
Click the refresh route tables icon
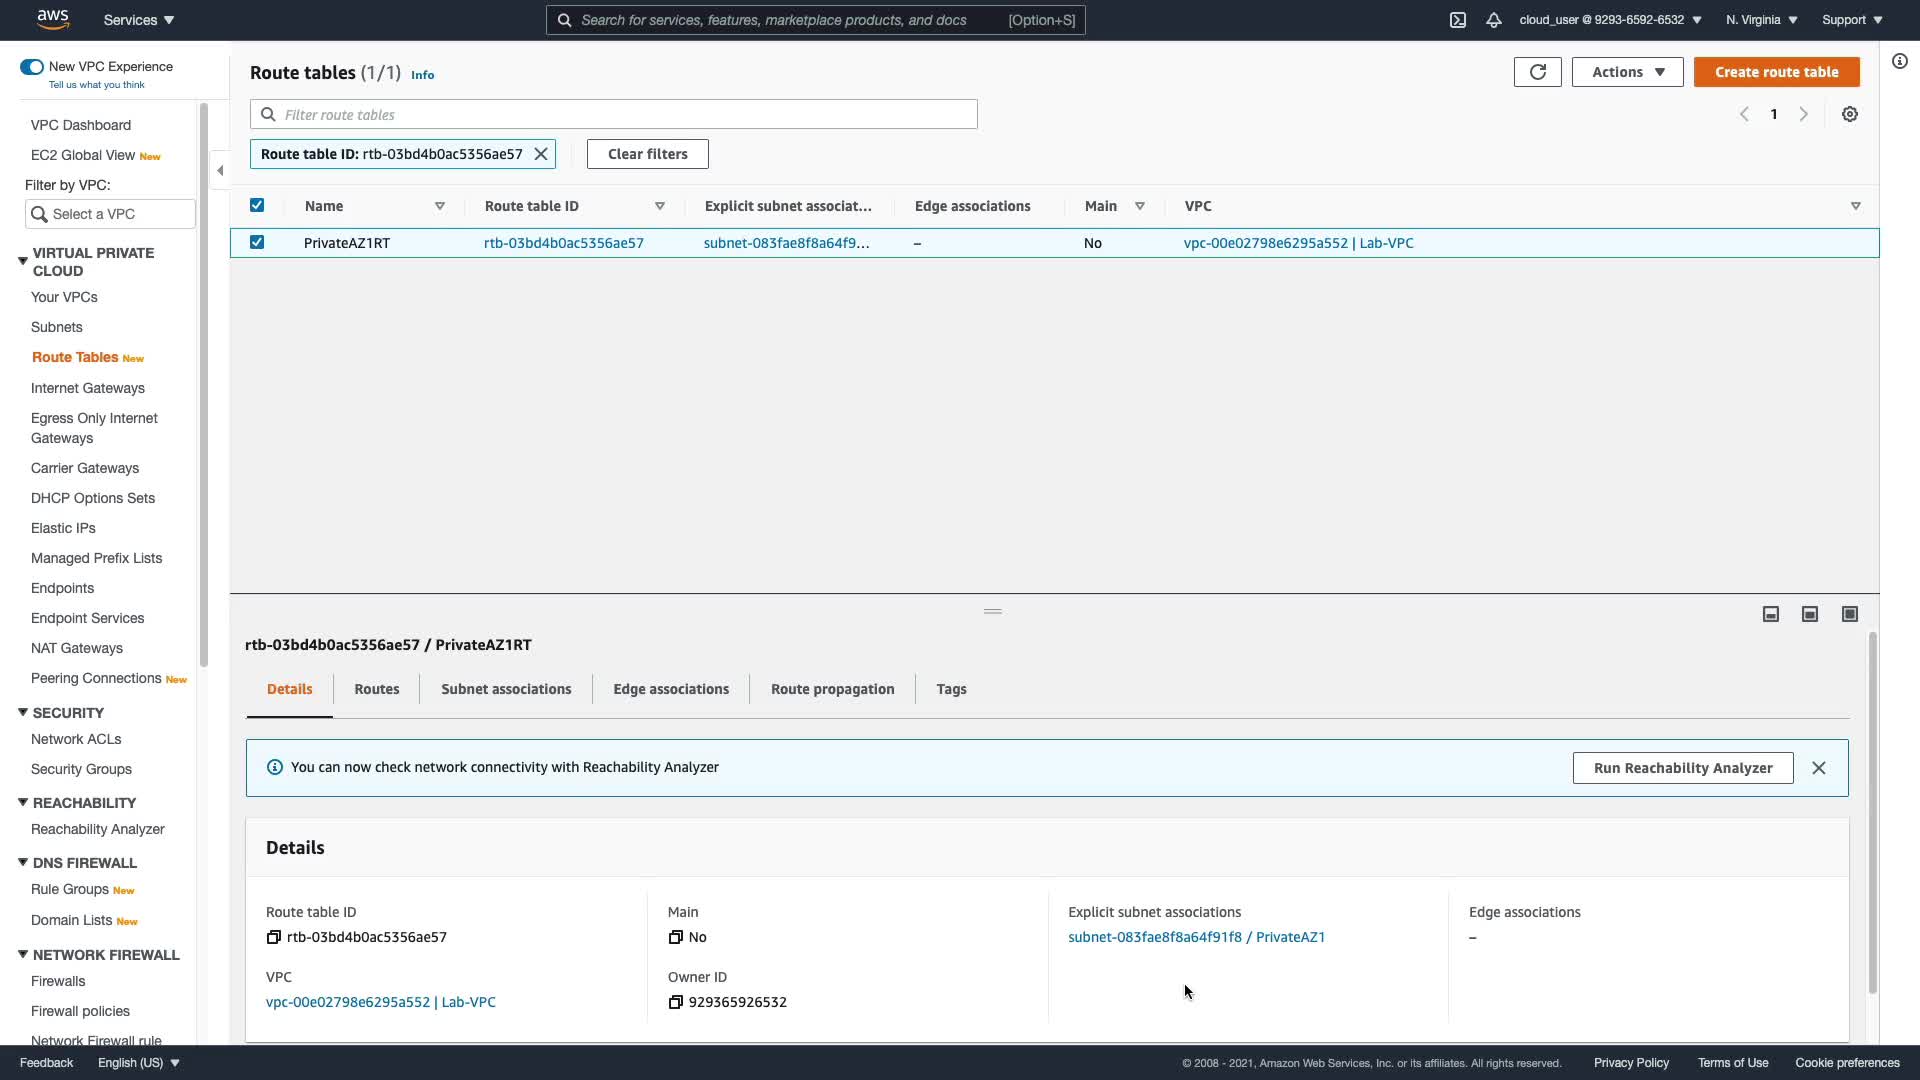[x=1537, y=72]
